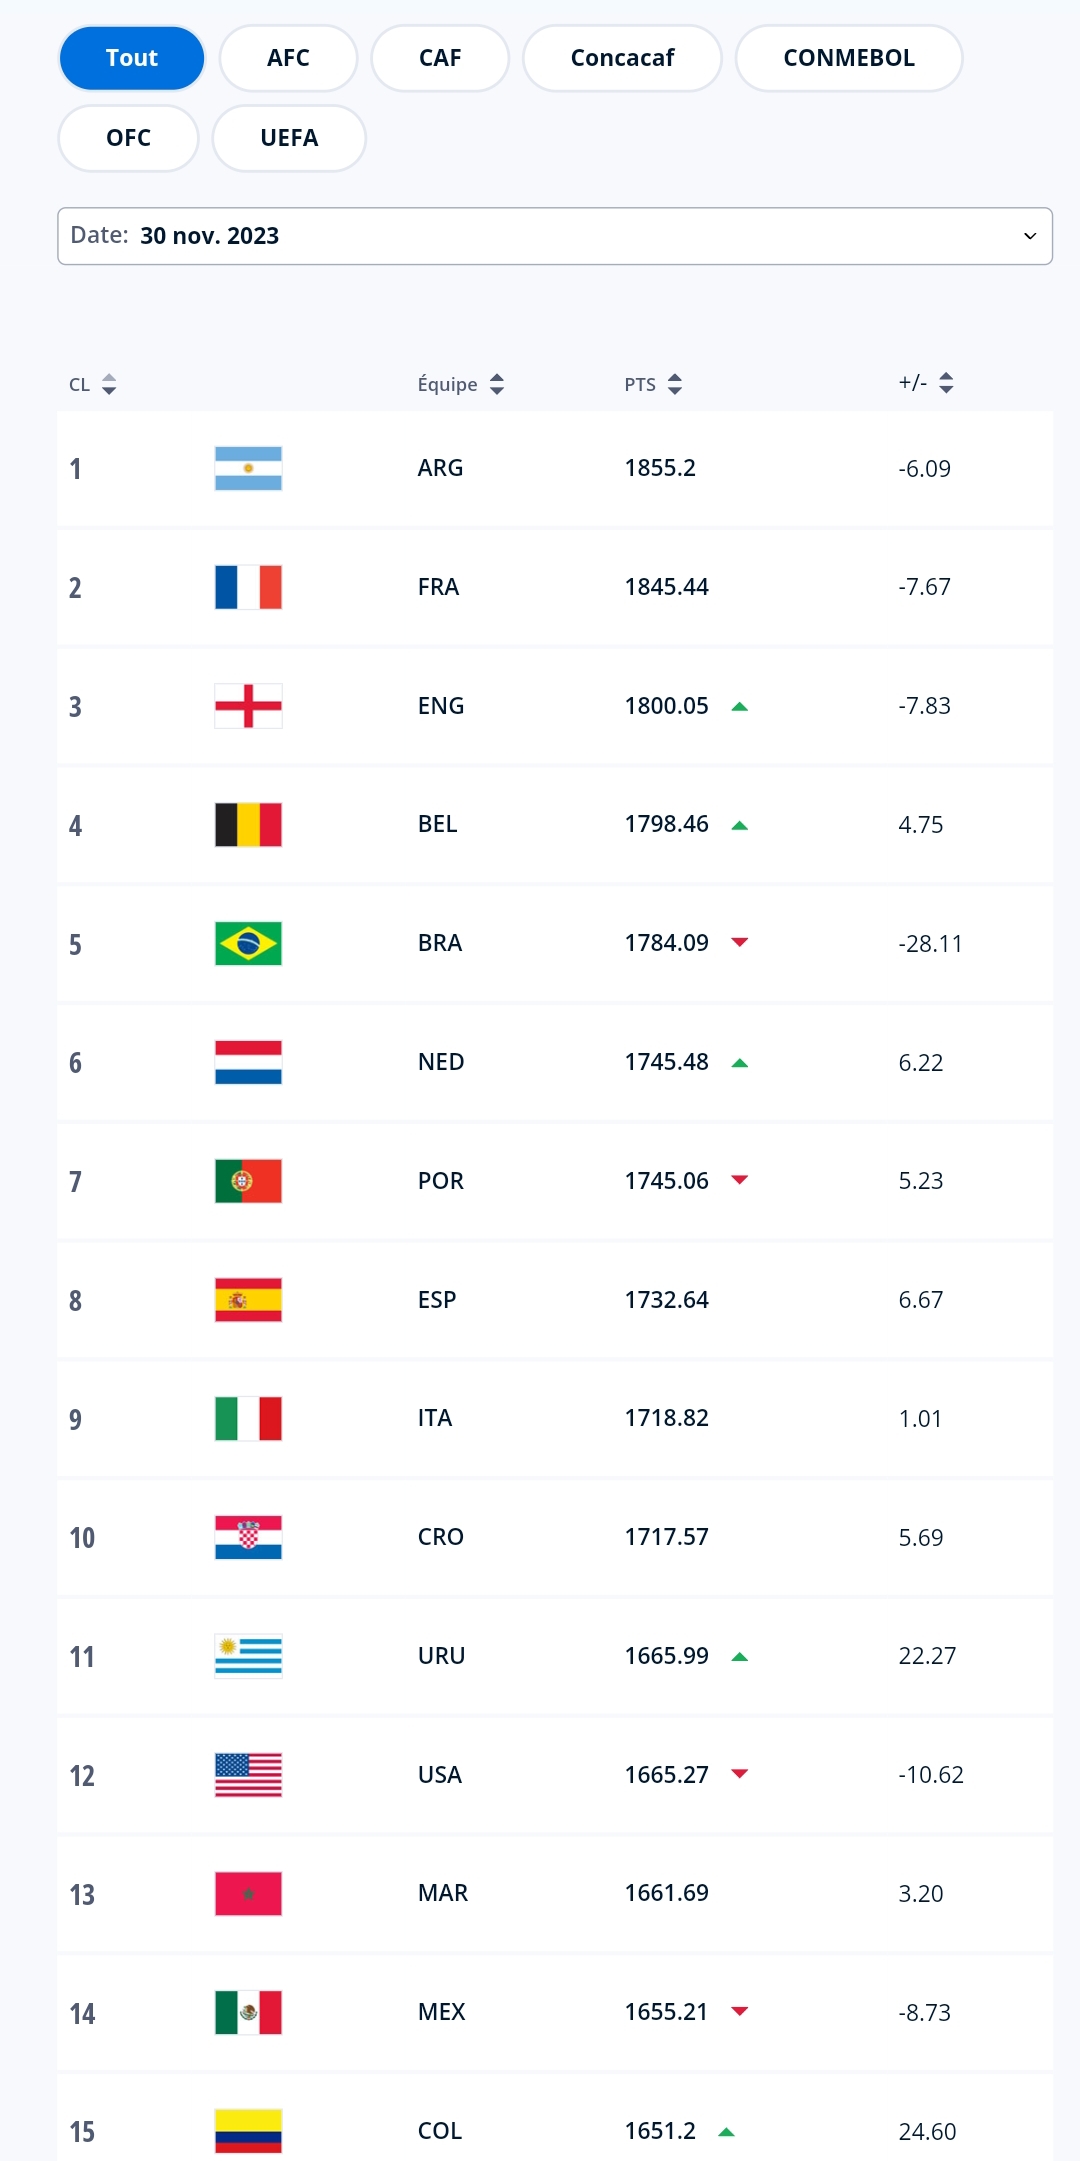Click the Mexico flag icon
The width and height of the screenshot is (1080, 2161).
tap(248, 2012)
